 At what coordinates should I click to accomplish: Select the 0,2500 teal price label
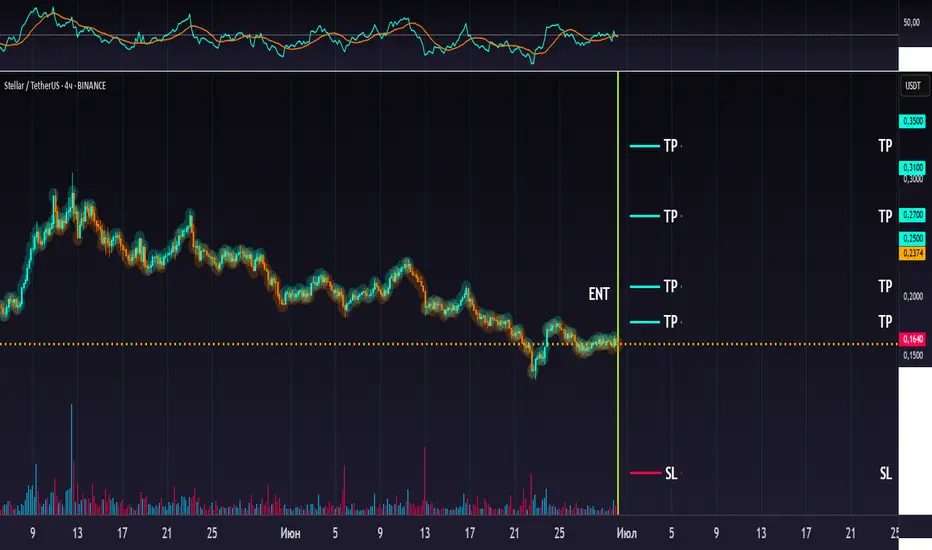tap(912, 238)
